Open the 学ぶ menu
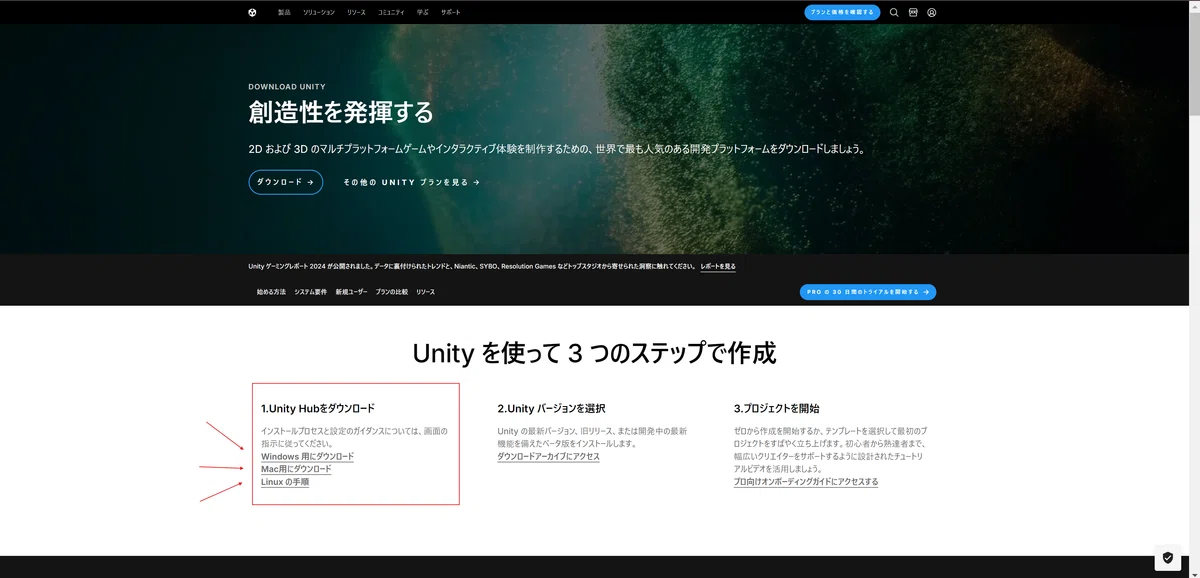This screenshot has width=1200, height=578. pyautogui.click(x=422, y=12)
